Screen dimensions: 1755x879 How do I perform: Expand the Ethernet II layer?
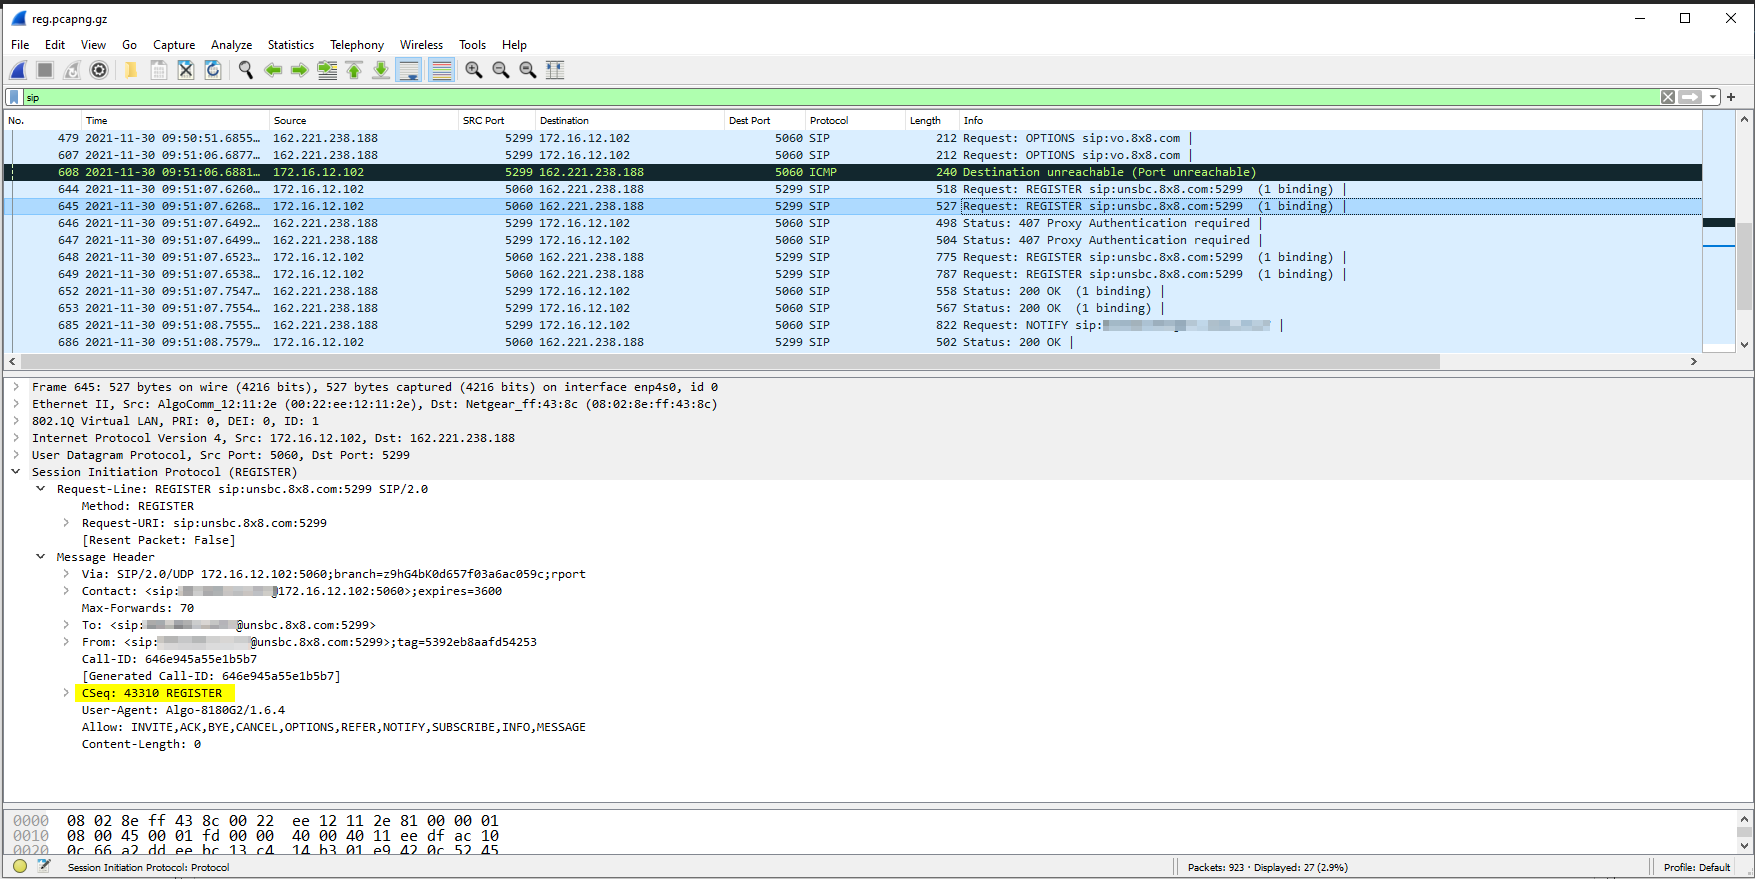(x=16, y=404)
